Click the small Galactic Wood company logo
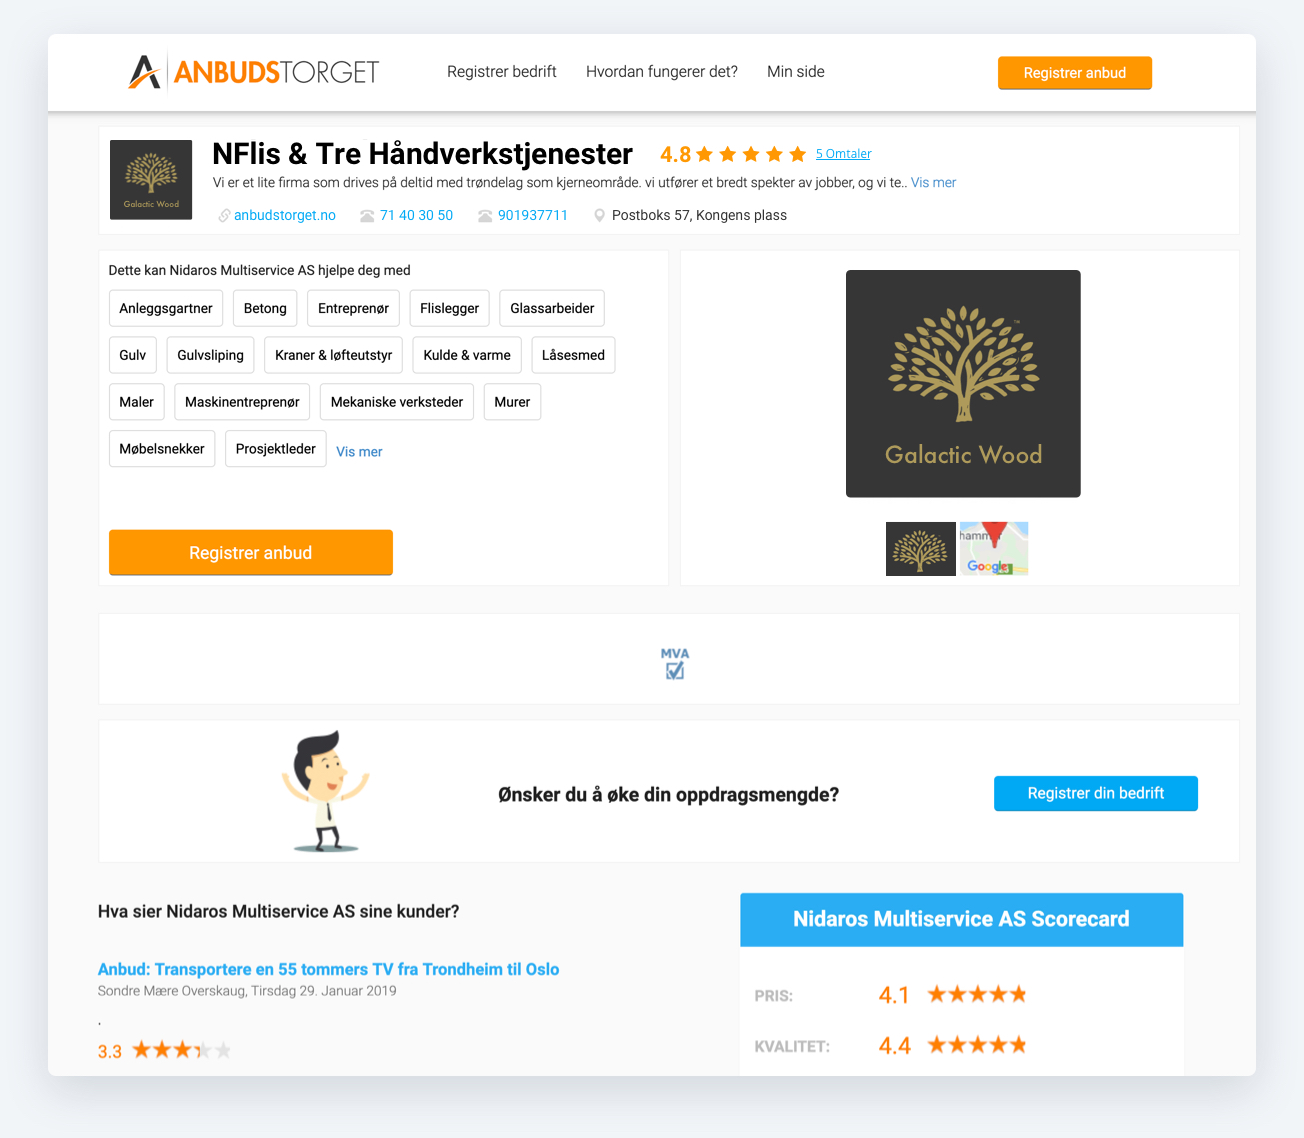 click(151, 180)
